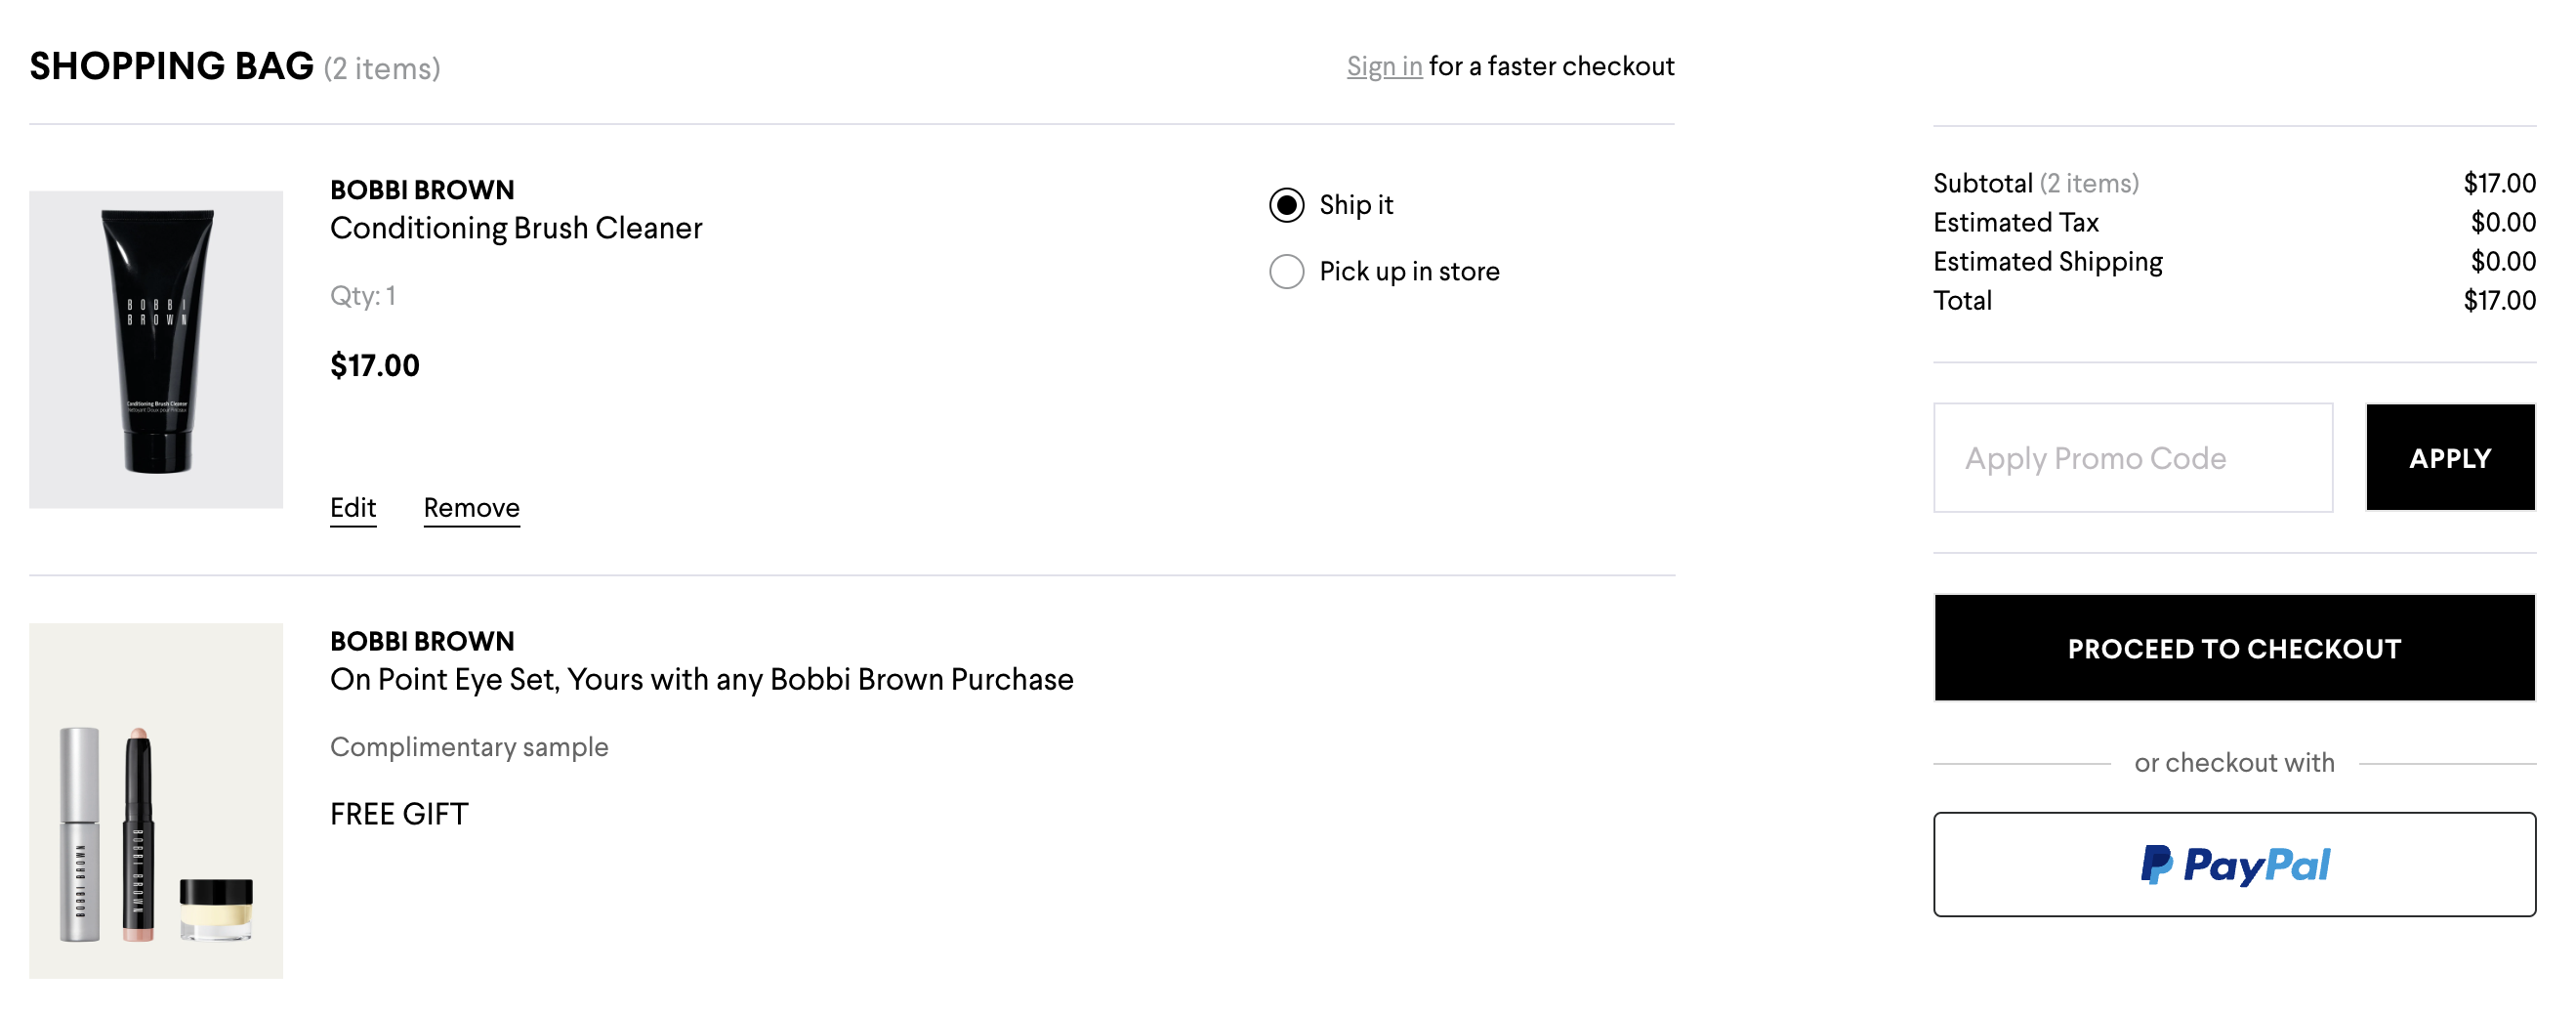Open the On Point Eye Set title

pos(701,680)
